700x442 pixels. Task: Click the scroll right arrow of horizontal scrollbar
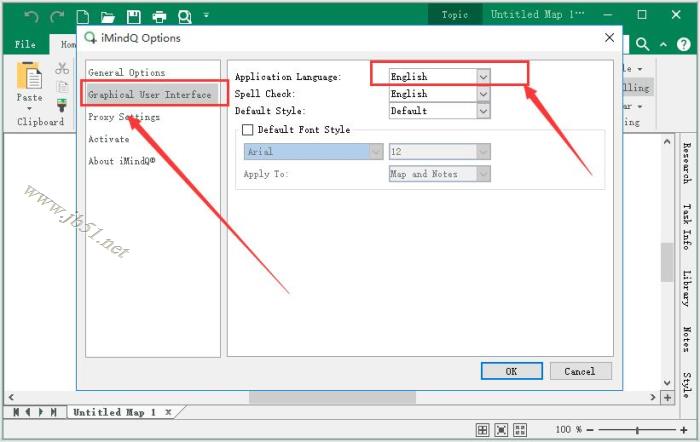(x=653, y=397)
